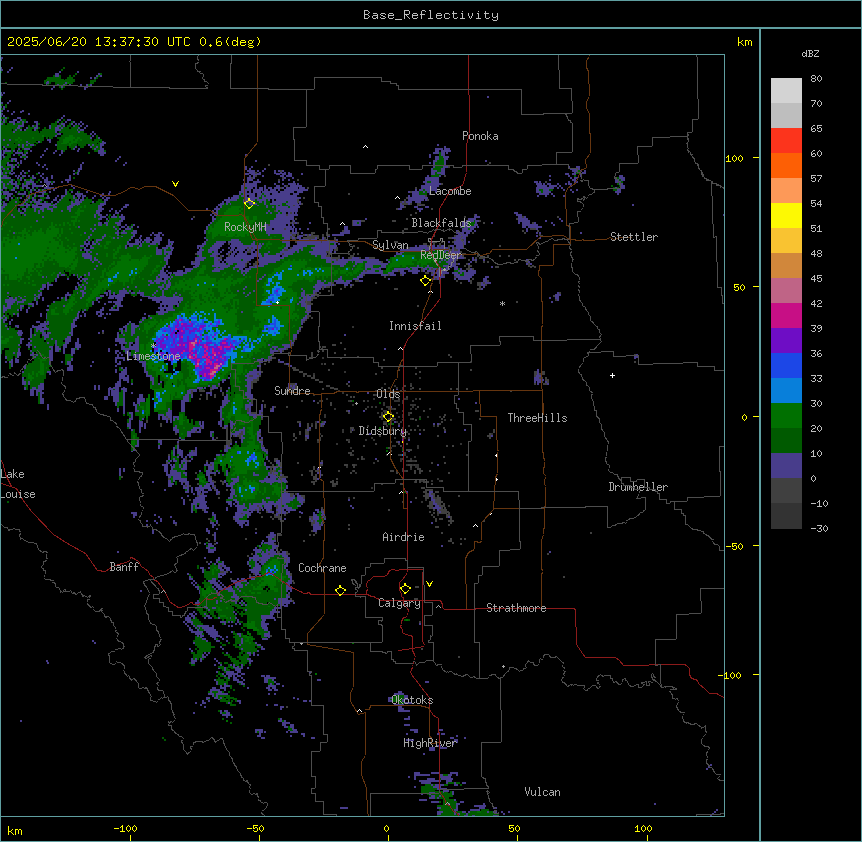Click the Sylvan label
Image resolution: width=862 pixels, height=842 pixels.
click(x=390, y=245)
